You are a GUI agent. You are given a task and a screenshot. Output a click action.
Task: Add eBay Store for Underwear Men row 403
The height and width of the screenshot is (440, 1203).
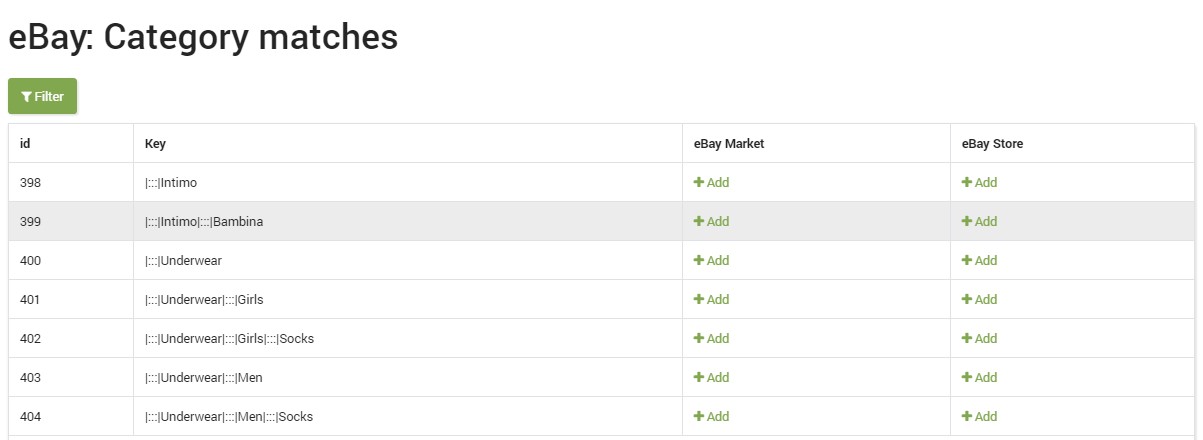tap(979, 378)
